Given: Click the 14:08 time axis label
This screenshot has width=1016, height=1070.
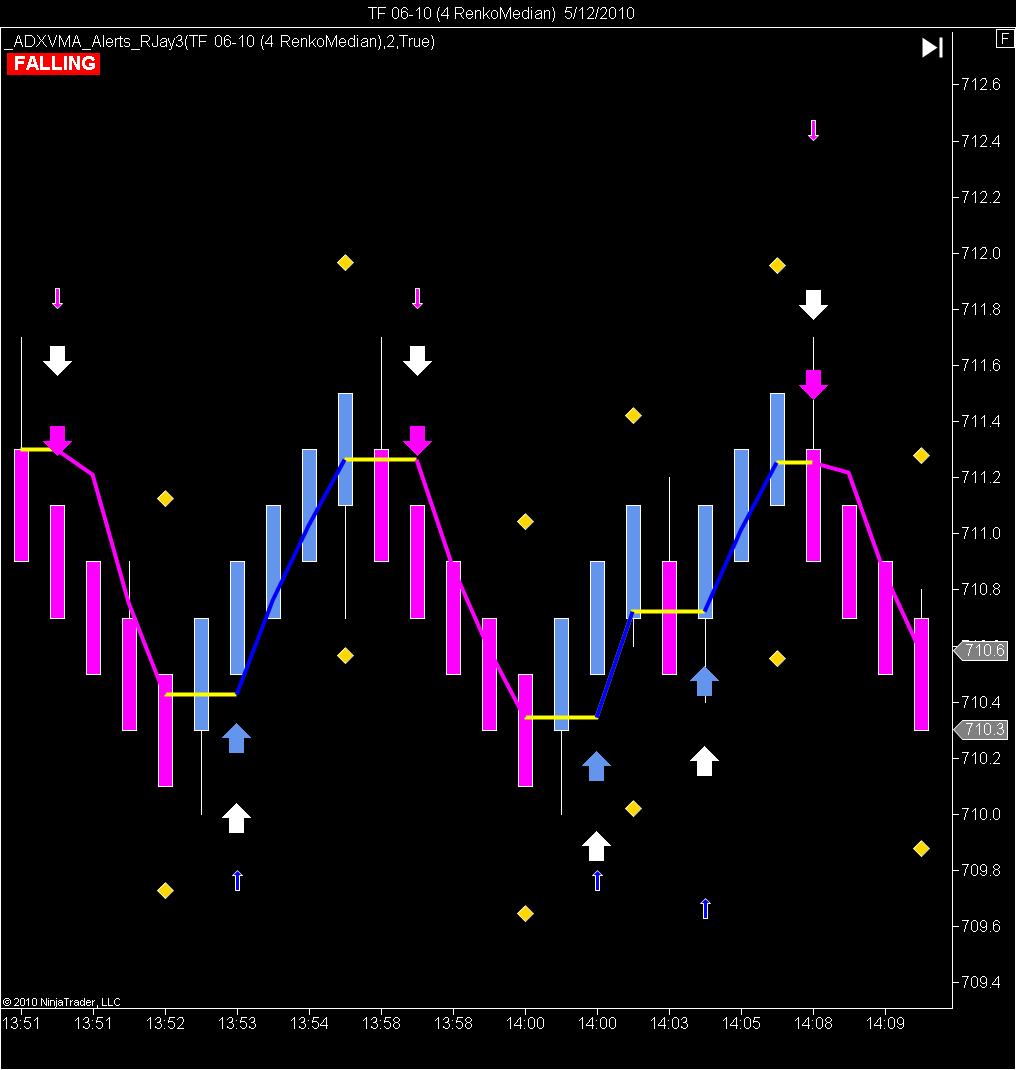Looking at the screenshot, I should 813,1024.
